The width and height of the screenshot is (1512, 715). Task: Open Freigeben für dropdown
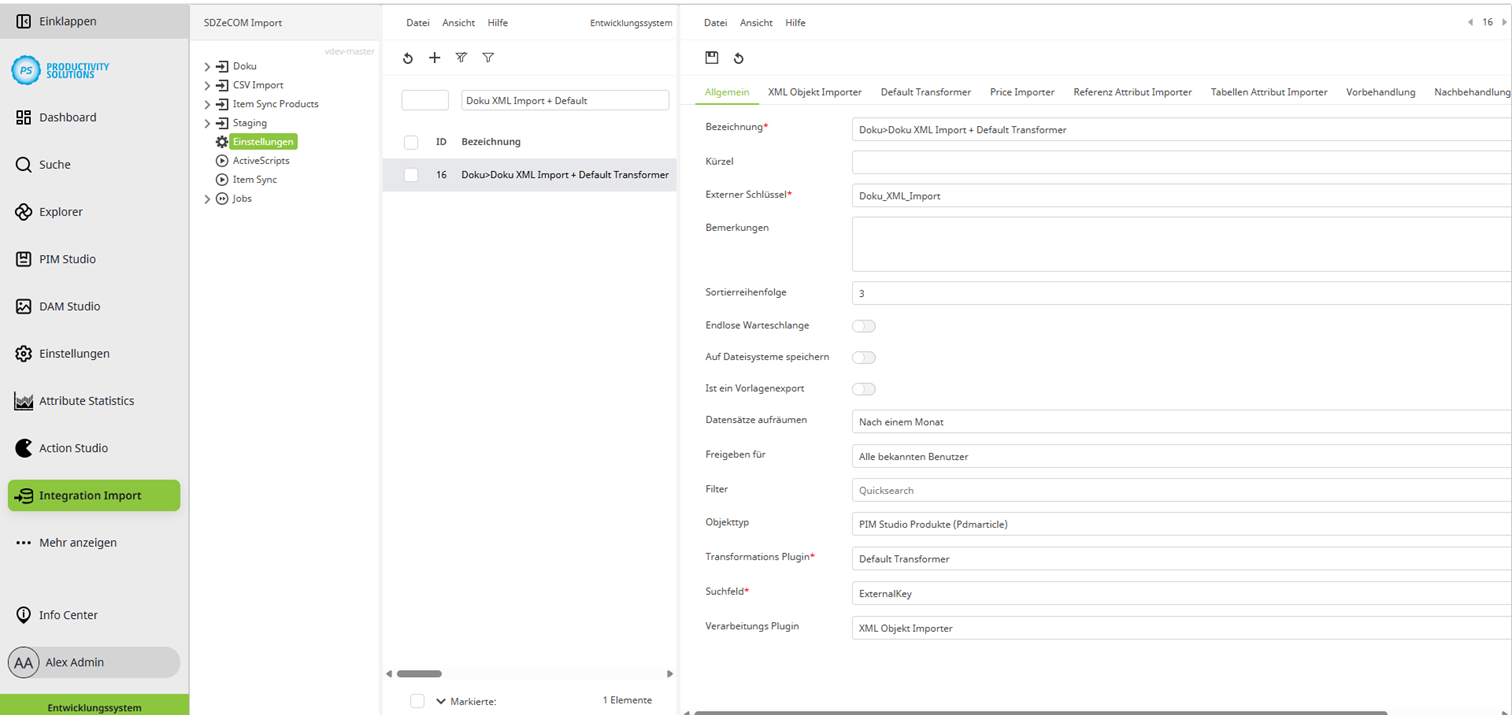[1181, 457]
